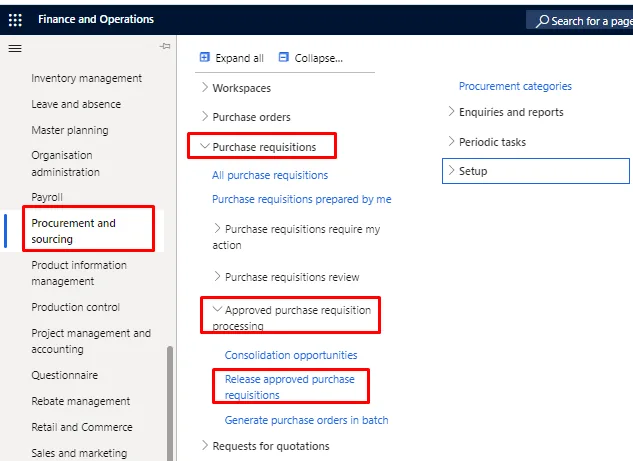Select Organisation administration module
The width and height of the screenshot is (633, 461).
pos(65,163)
